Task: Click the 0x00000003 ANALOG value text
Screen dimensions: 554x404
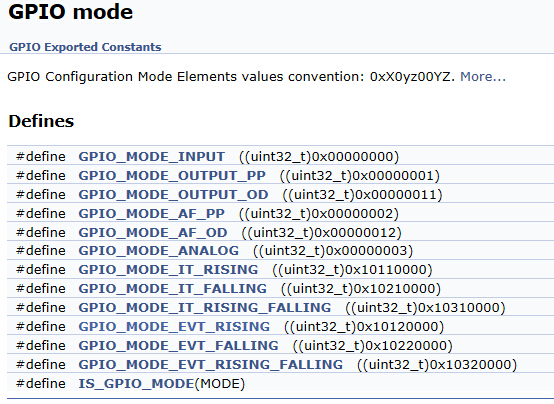Action: tap(367, 251)
